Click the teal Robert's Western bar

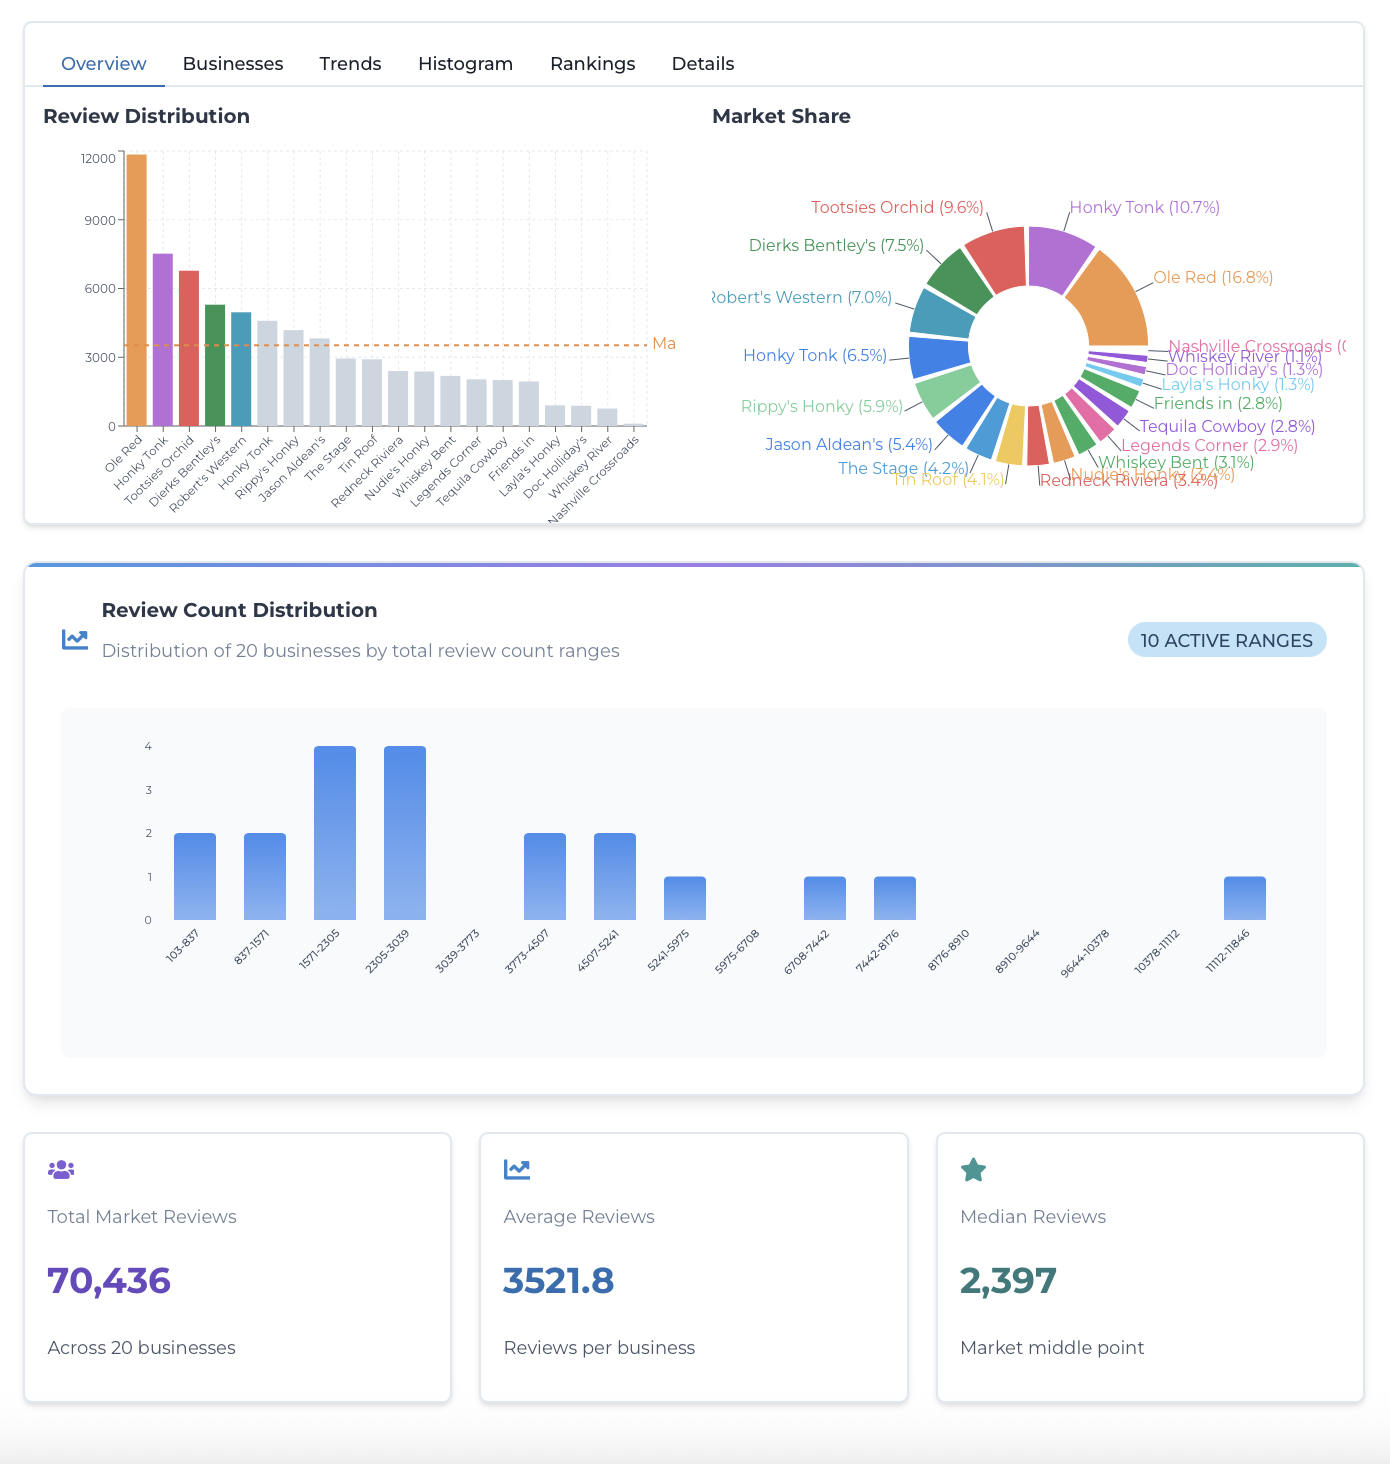pyautogui.click(x=241, y=369)
